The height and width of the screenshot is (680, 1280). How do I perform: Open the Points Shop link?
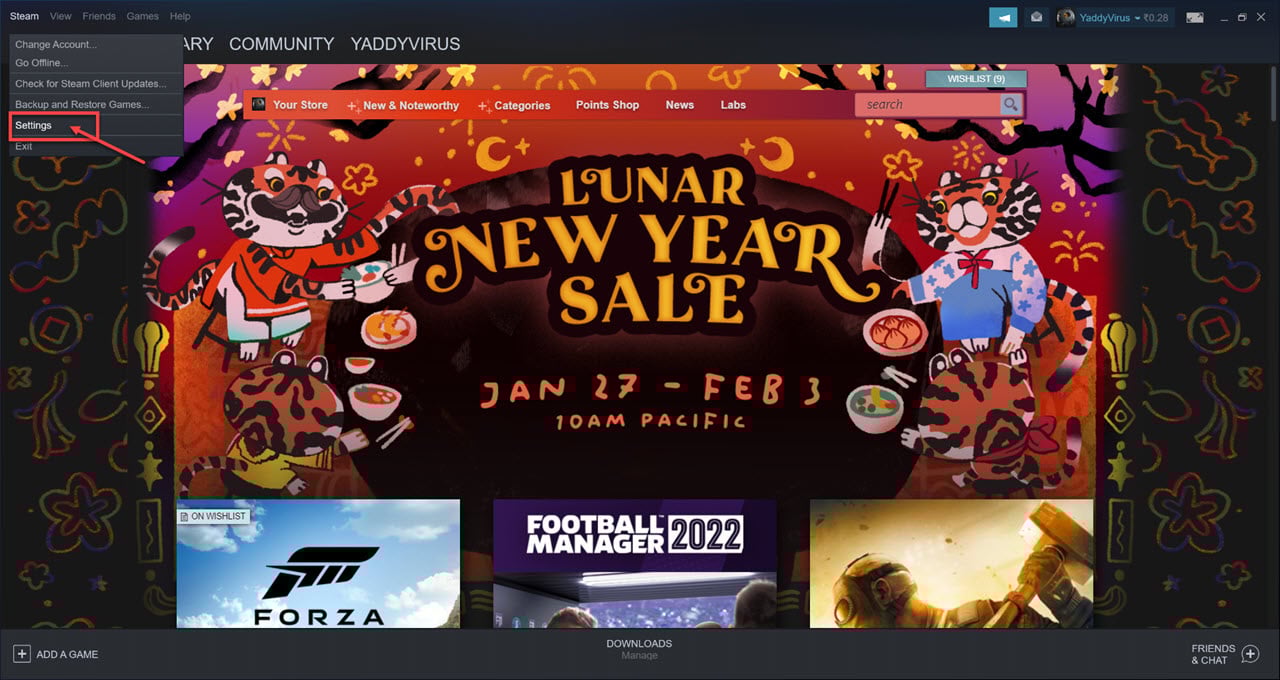coord(607,105)
